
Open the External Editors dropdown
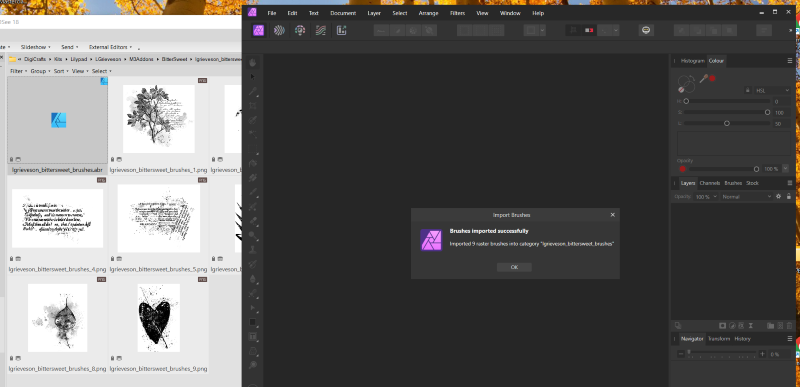point(110,47)
